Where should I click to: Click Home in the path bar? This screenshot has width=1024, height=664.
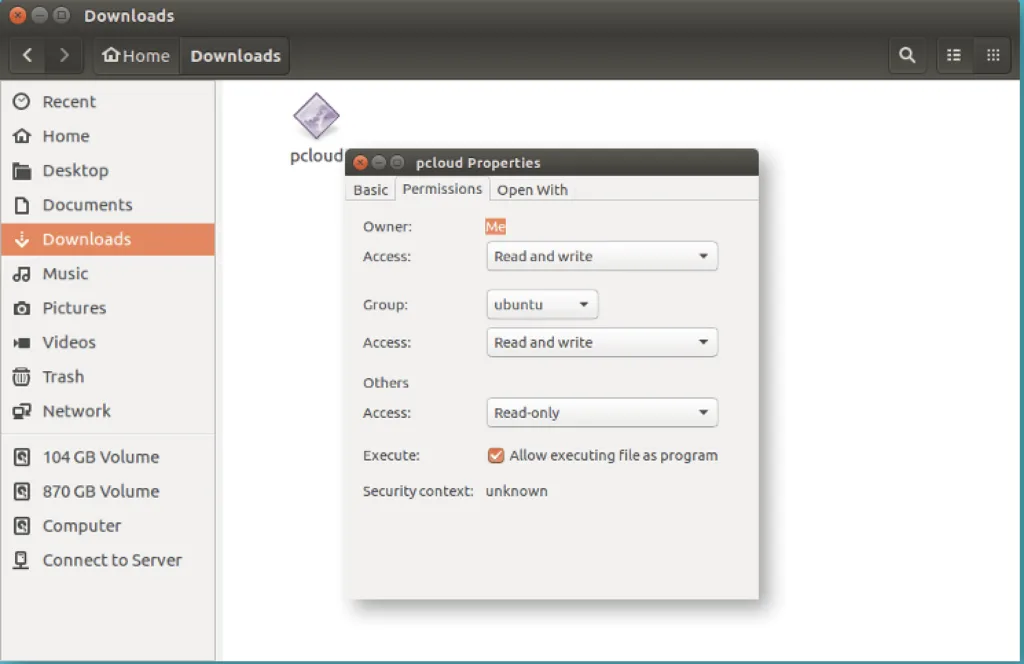137,56
